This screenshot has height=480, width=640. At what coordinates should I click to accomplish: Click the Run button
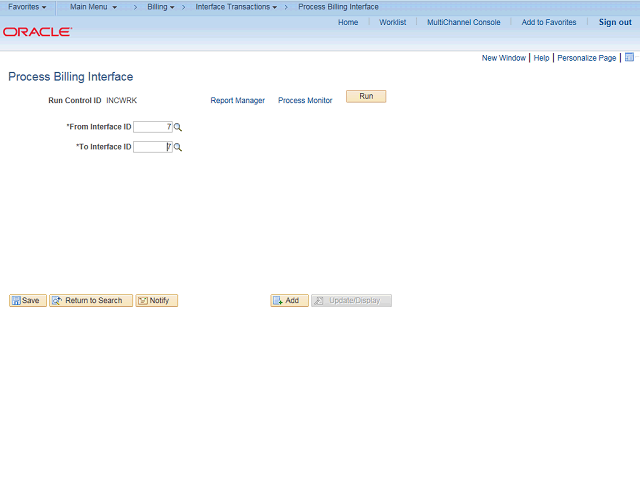tap(366, 96)
